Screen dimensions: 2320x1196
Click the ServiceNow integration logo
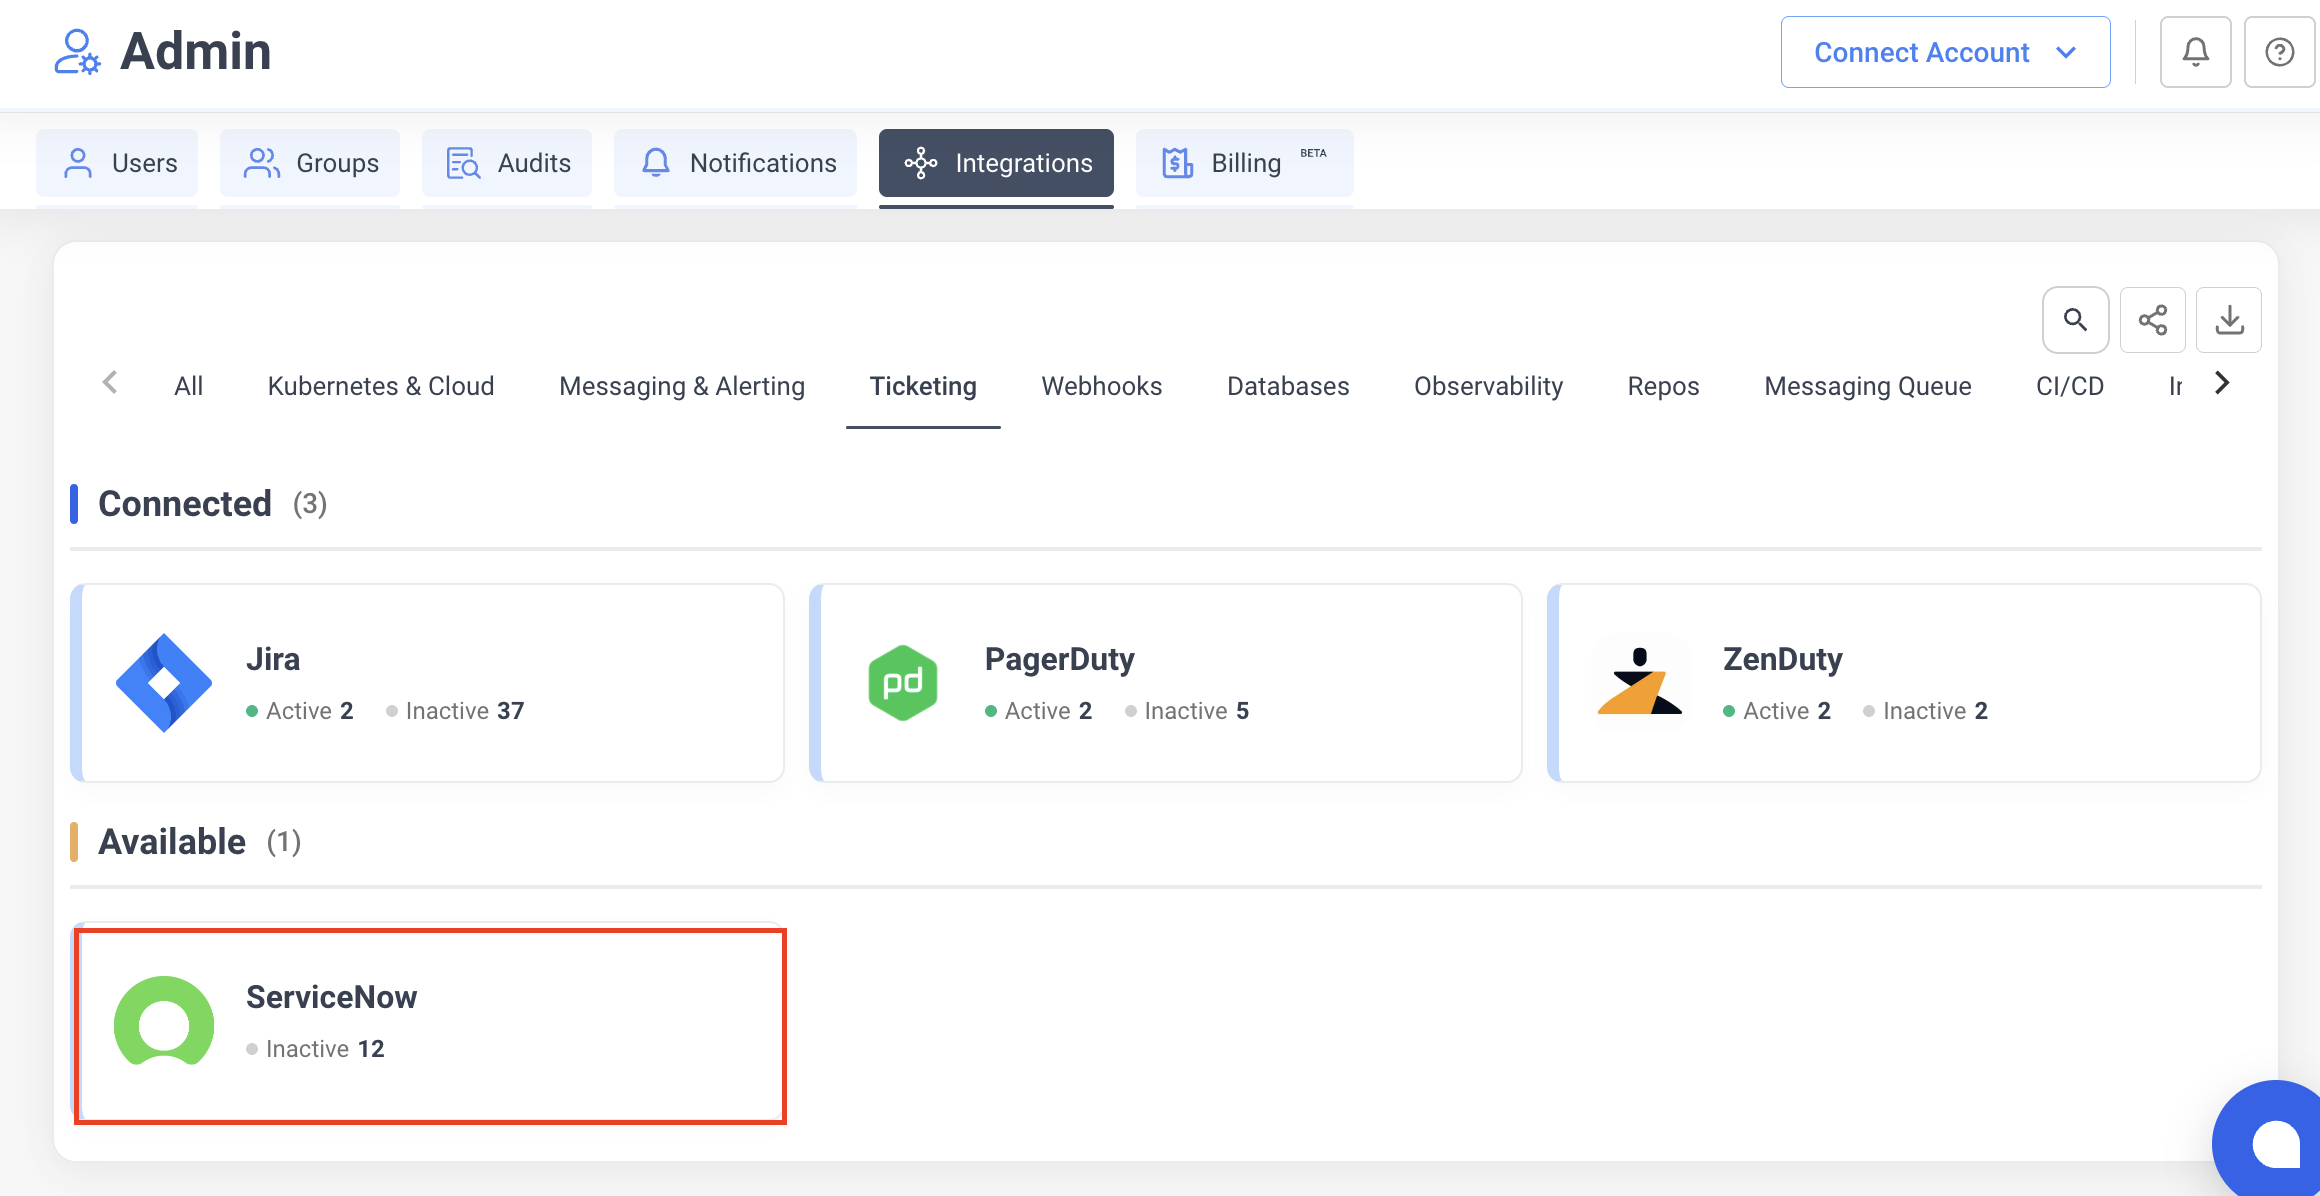coord(163,1024)
